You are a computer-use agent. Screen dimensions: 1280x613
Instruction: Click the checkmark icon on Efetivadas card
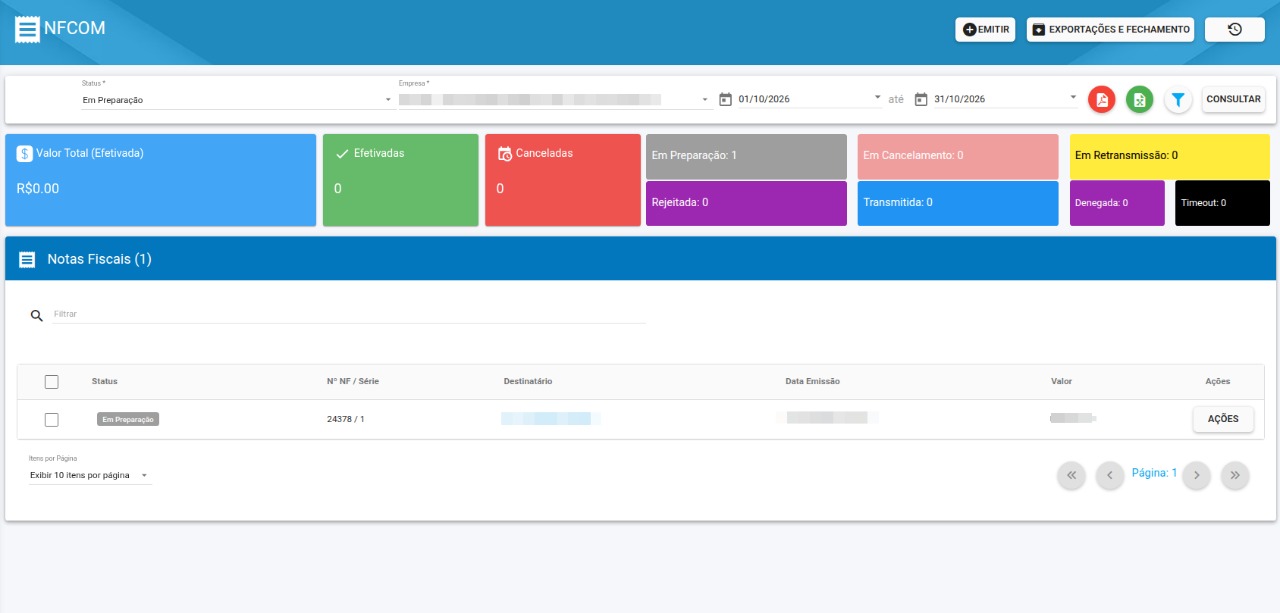pyautogui.click(x=342, y=153)
